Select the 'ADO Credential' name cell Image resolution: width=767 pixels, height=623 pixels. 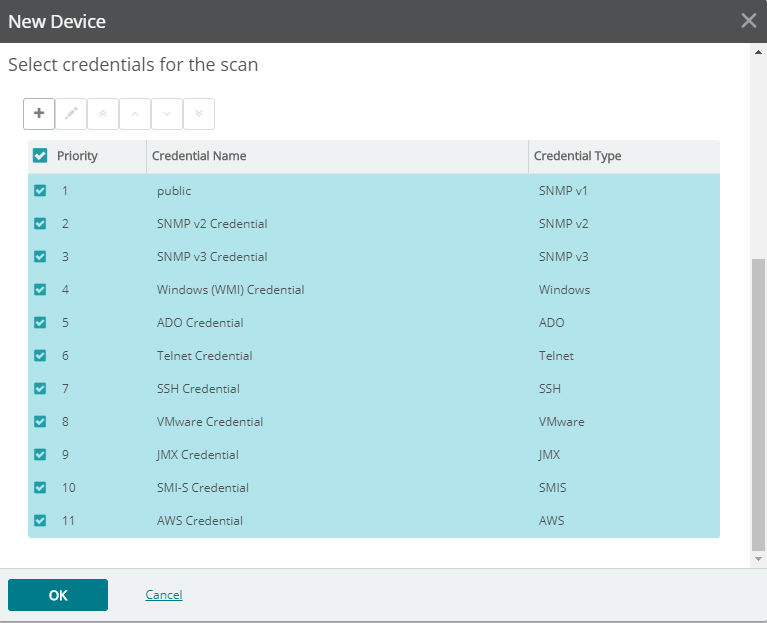[200, 323]
